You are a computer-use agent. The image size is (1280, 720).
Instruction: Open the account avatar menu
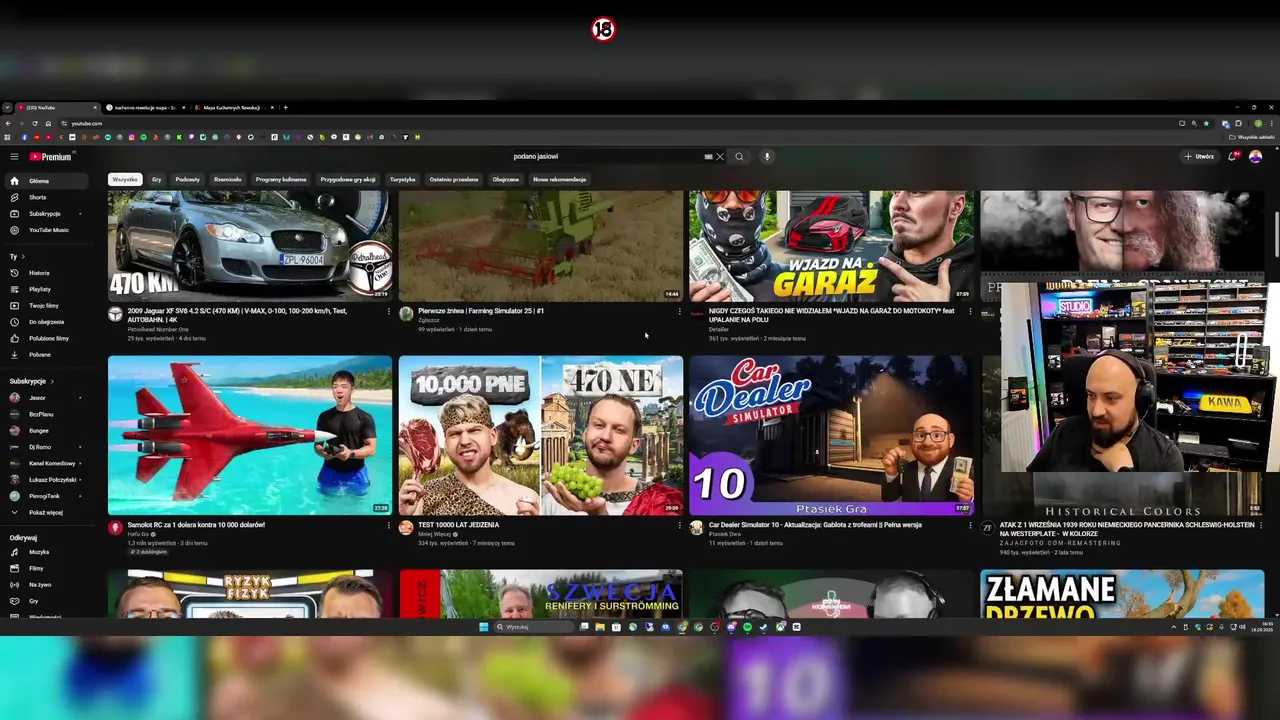(1255, 156)
